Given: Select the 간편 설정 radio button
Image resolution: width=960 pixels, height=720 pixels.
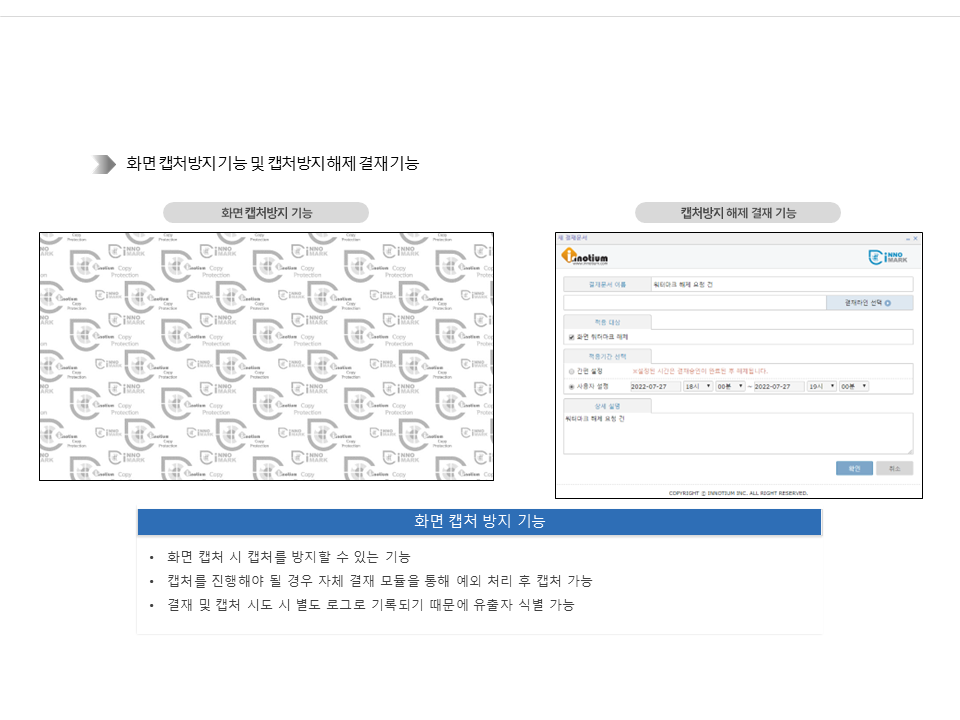Looking at the screenshot, I should [571, 371].
